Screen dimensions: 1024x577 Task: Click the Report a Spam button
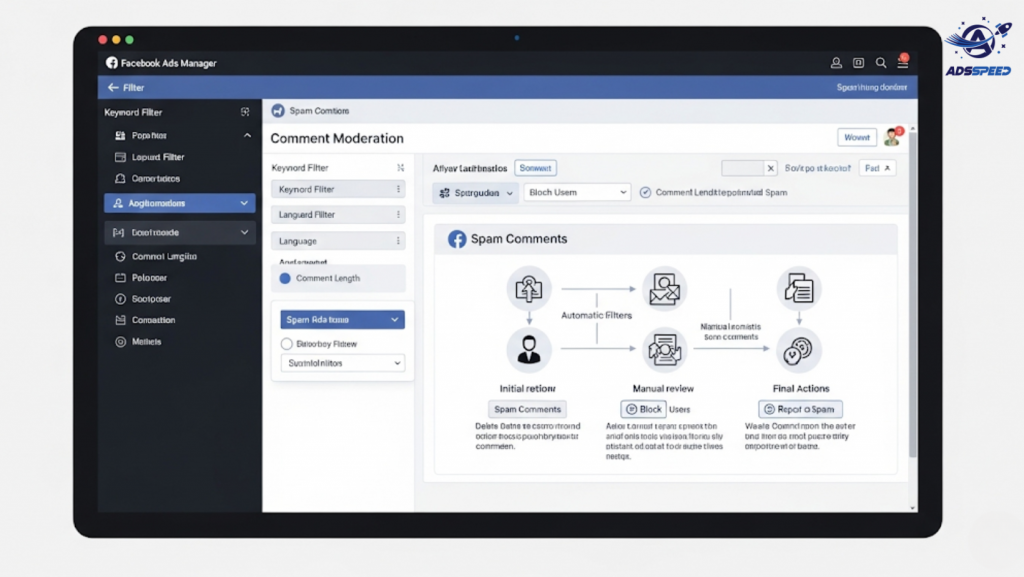click(800, 409)
